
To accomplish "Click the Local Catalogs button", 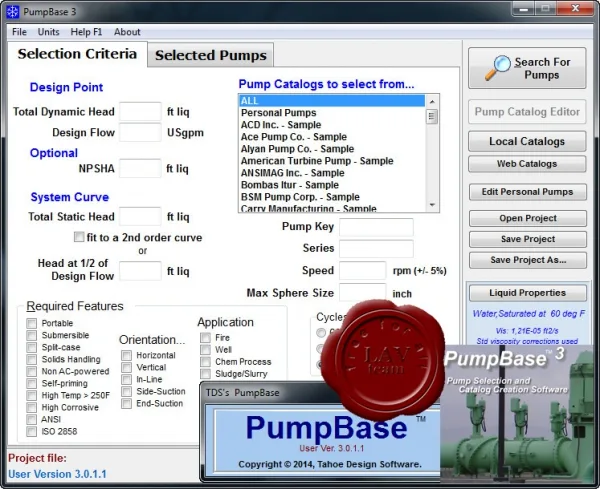I will (x=527, y=142).
